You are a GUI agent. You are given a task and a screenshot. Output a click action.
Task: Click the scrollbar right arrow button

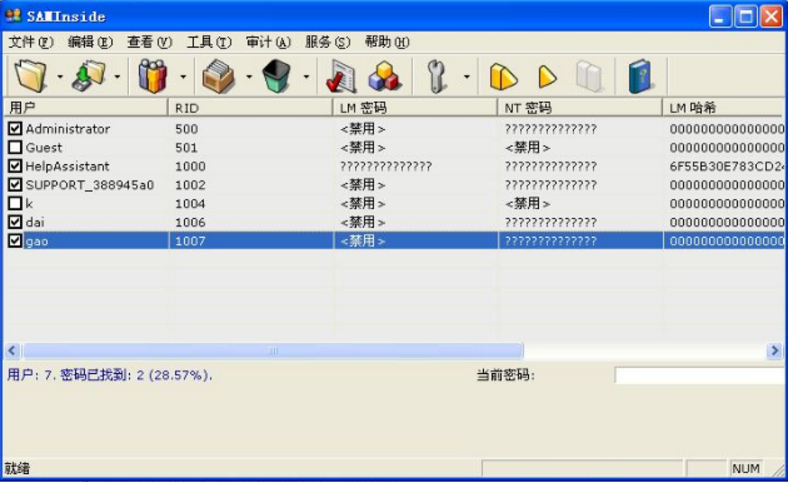tap(774, 350)
